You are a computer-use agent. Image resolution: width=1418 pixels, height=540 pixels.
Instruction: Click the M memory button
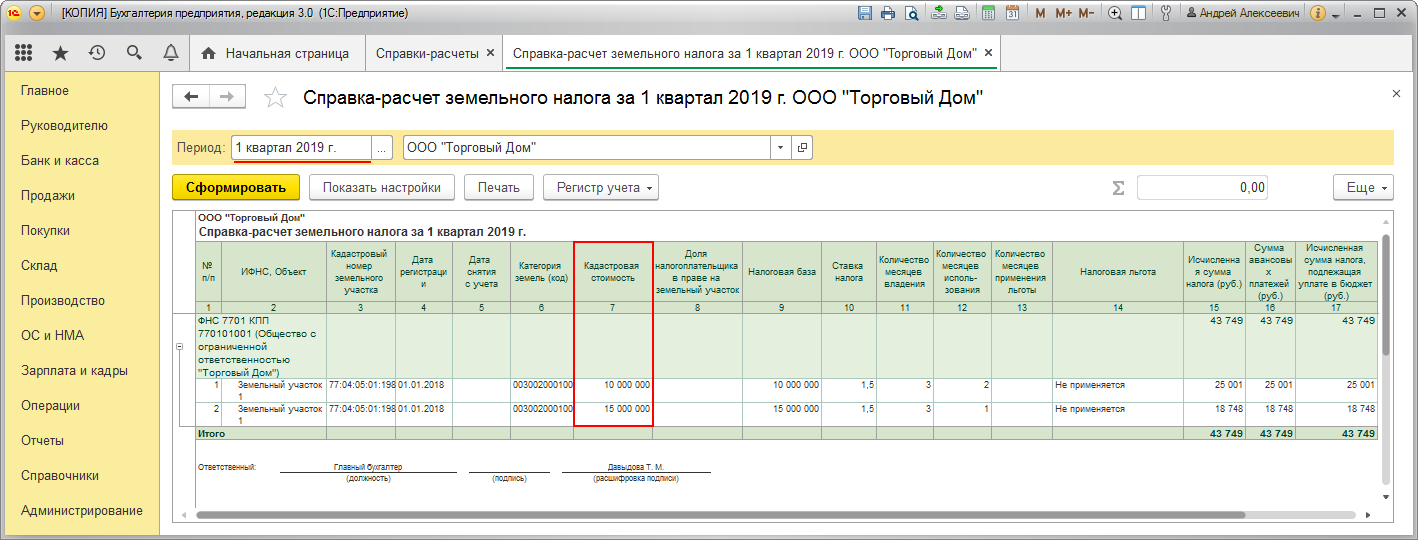pos(1040,13)
